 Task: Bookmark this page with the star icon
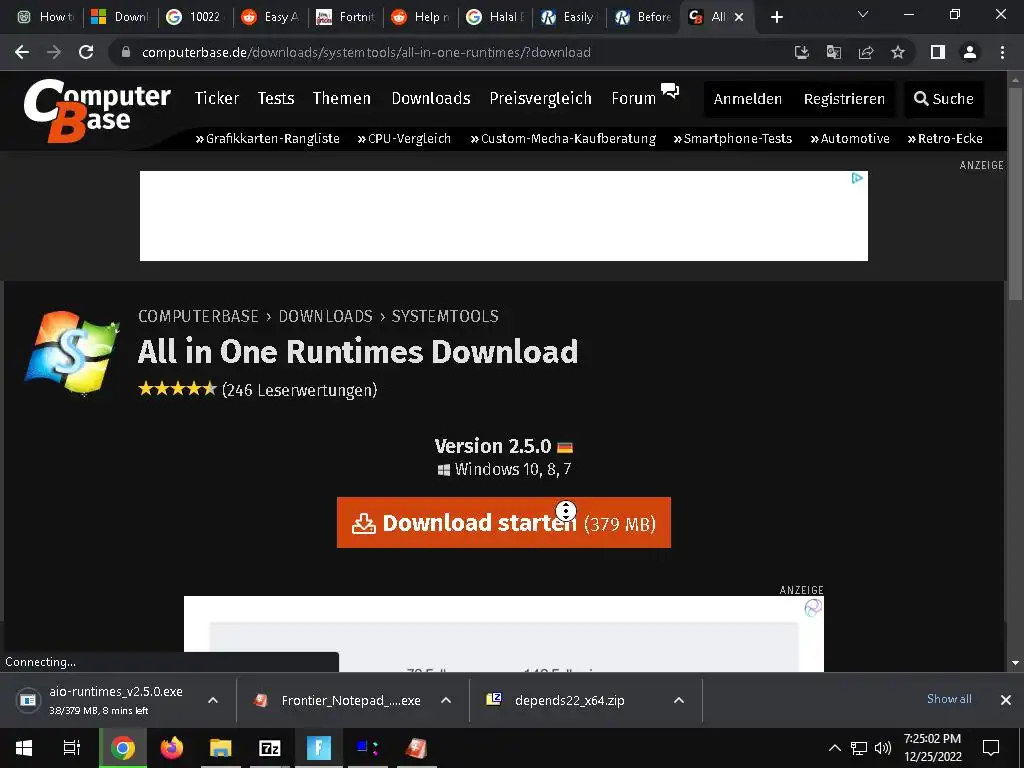coord(898,52)
